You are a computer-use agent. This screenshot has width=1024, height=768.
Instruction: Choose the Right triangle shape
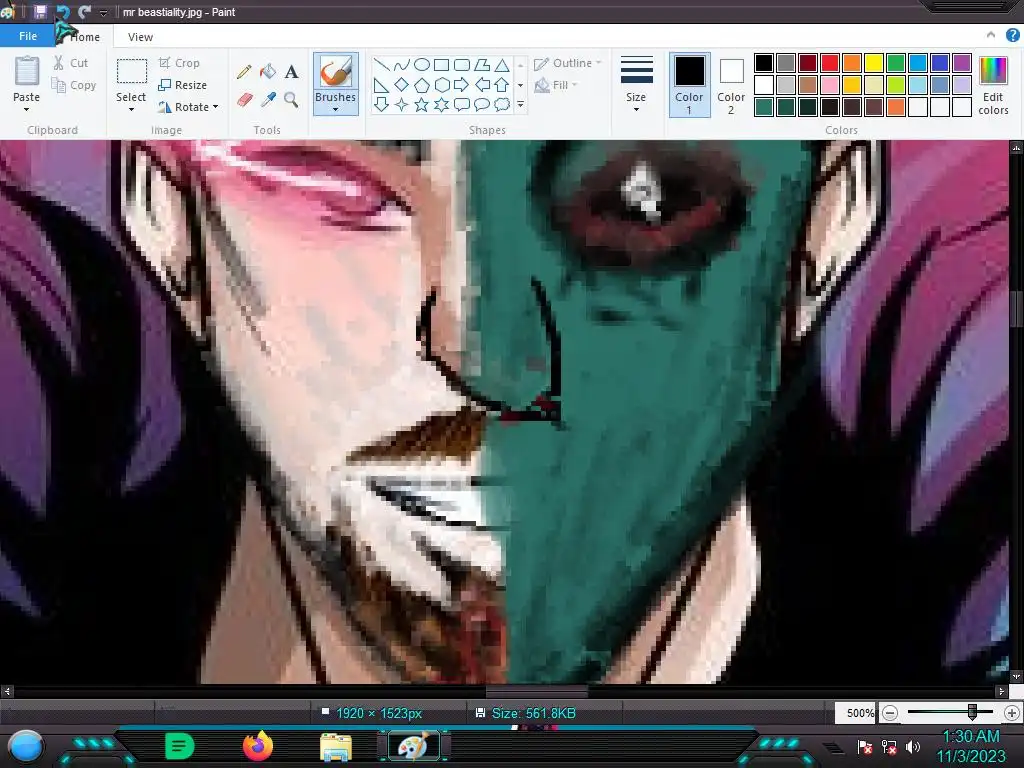[381, 84]
